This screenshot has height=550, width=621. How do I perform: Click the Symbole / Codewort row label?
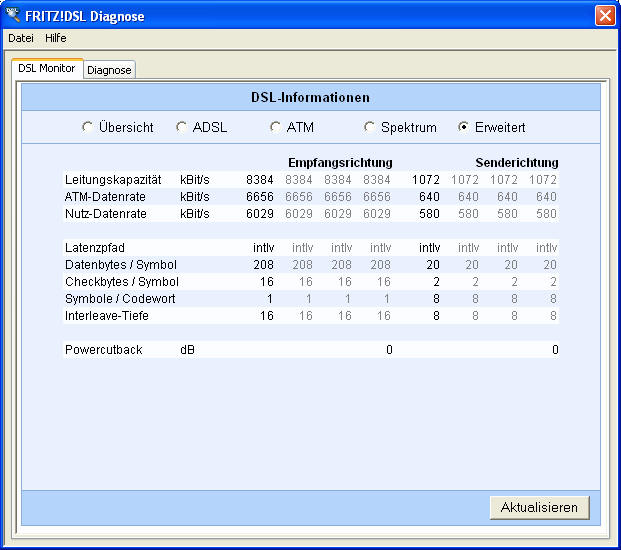point(120,299)
